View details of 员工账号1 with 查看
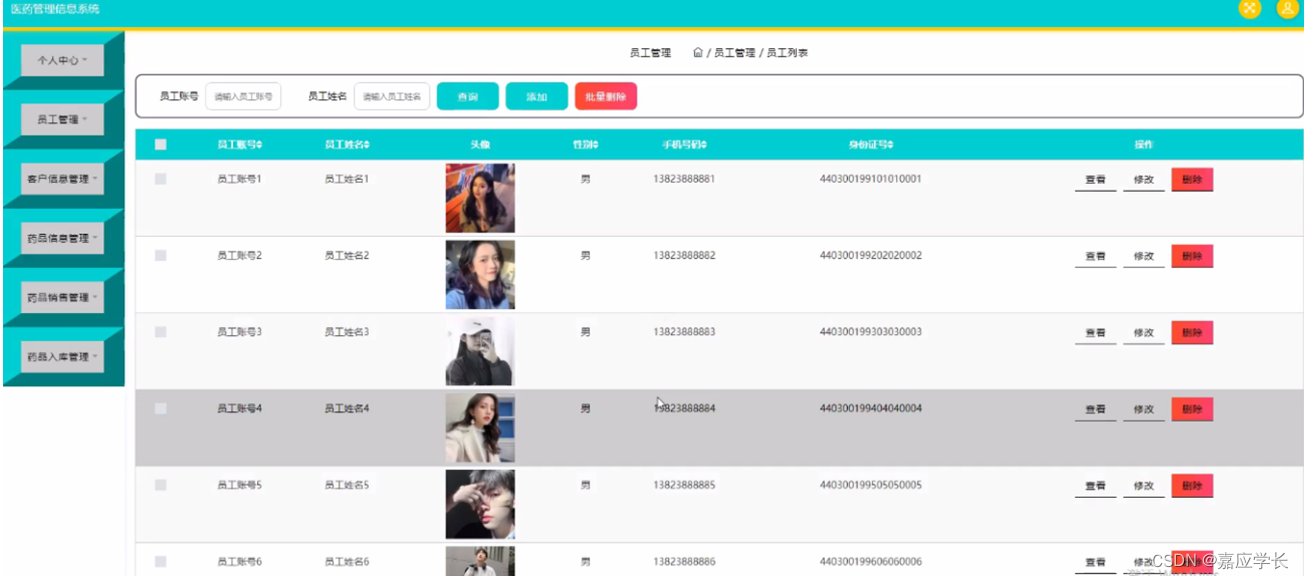1304x579 pixels. [x=1096, y=180]
